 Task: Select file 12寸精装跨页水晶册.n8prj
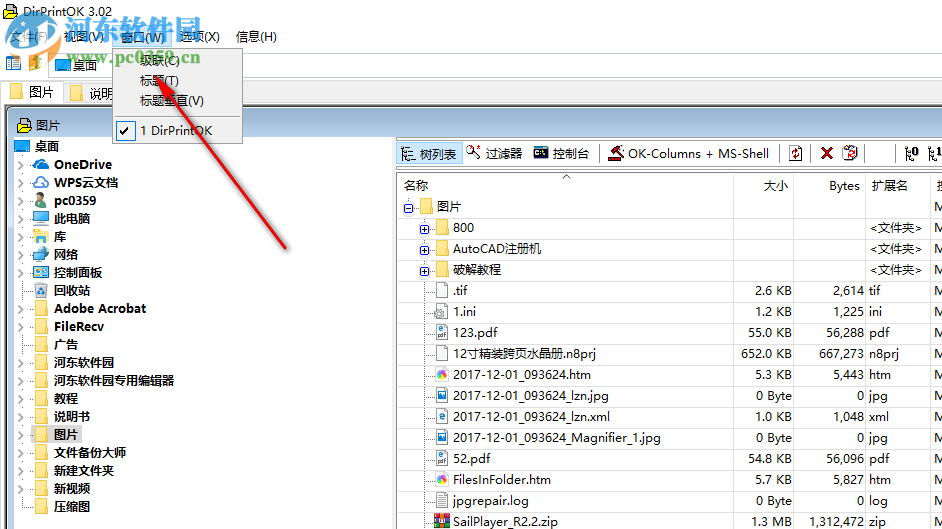[x=524, y=354]
